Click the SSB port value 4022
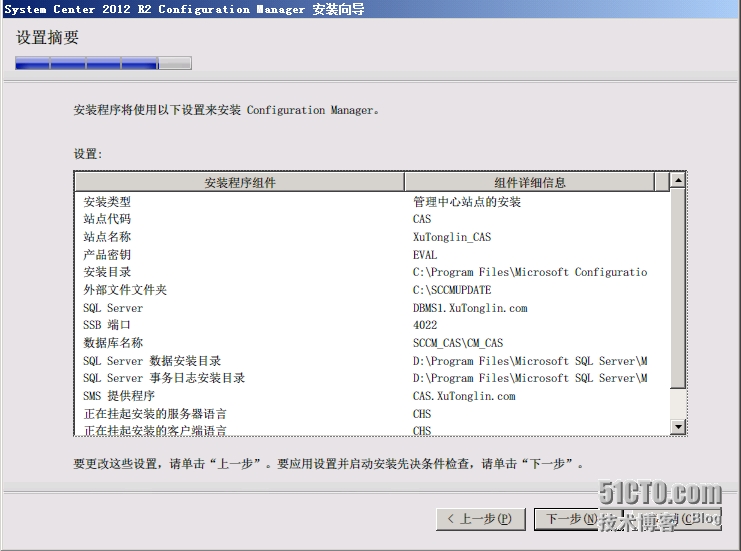Screen dimensions: 741x551 [x=425, y=325]
